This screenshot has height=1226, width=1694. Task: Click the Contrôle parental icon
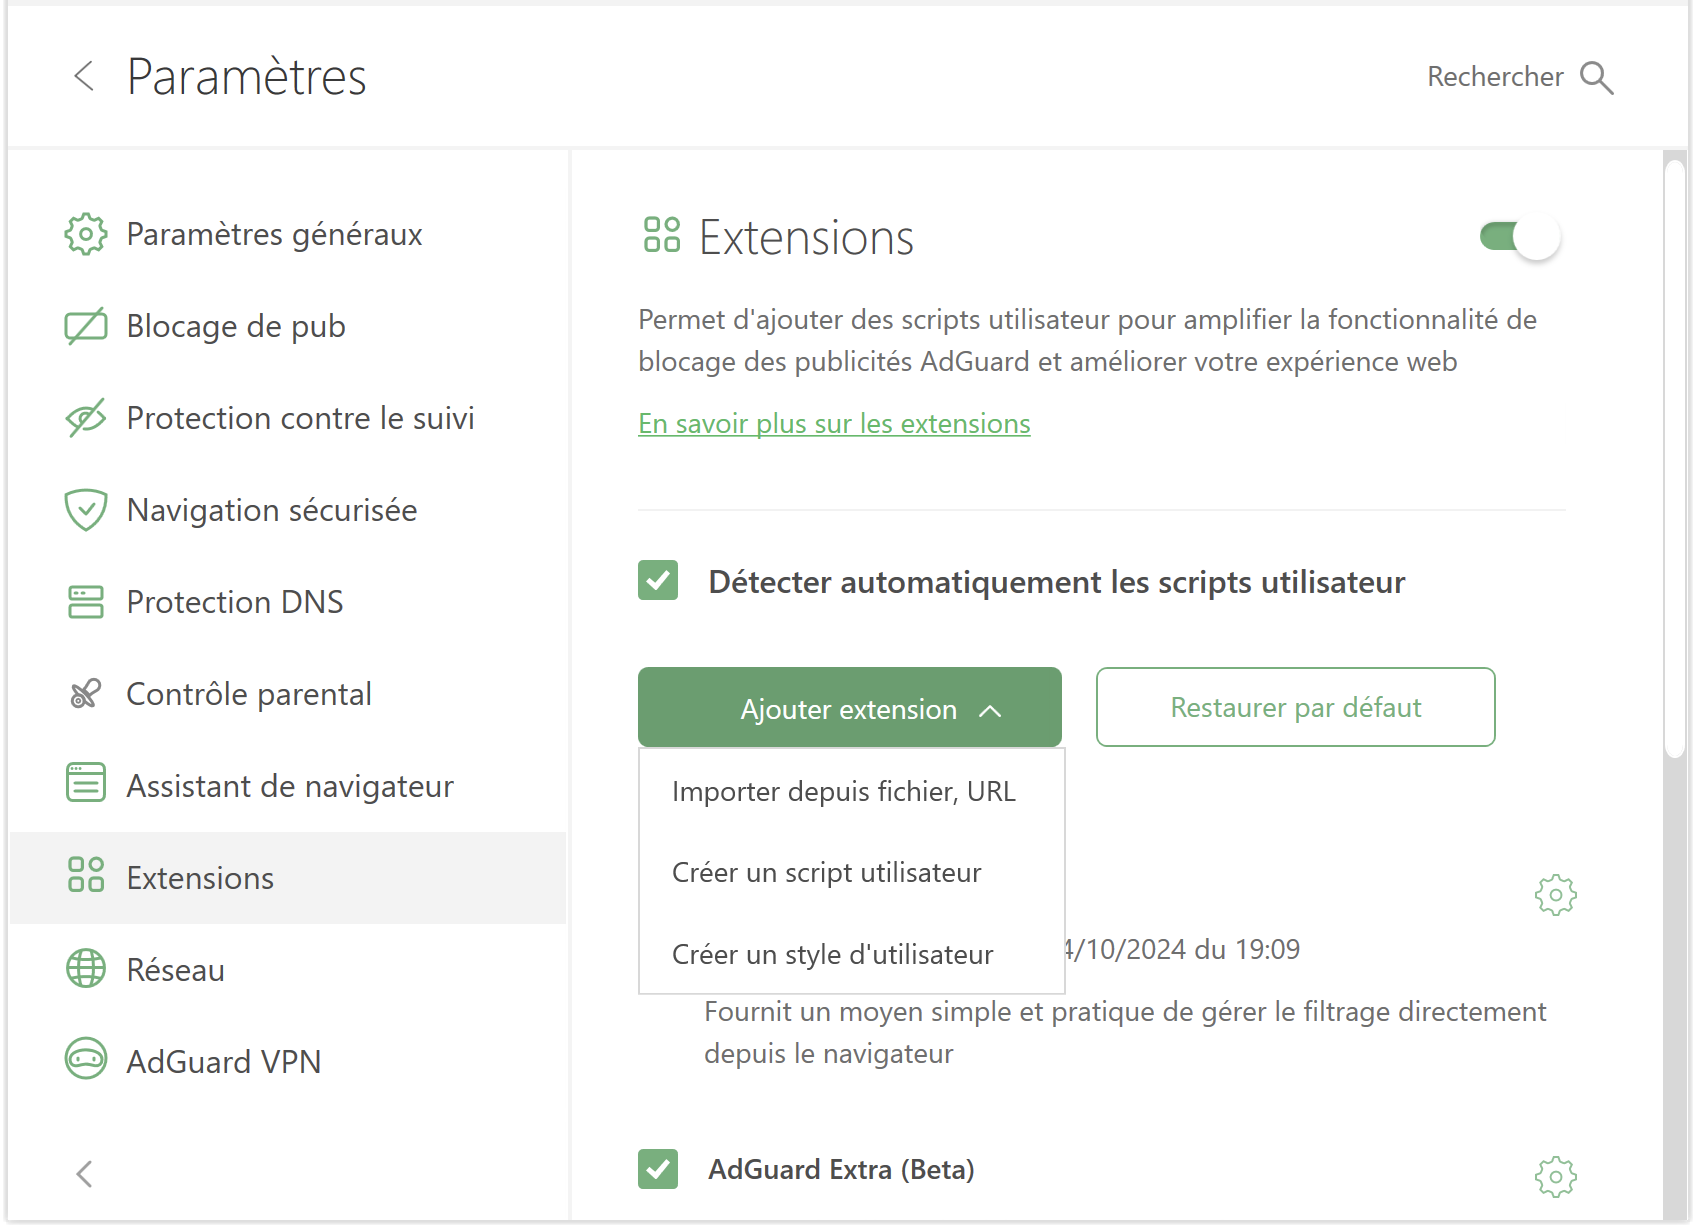coord(86,694)
